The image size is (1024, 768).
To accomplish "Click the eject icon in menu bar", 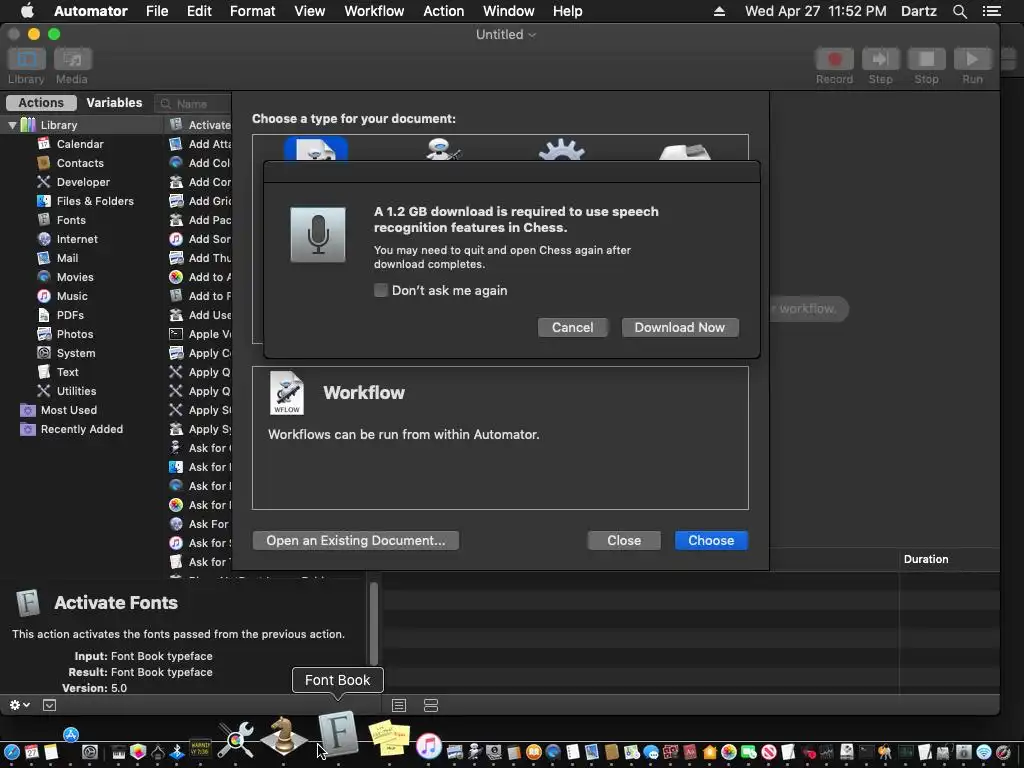I will [x=719, y=11].
